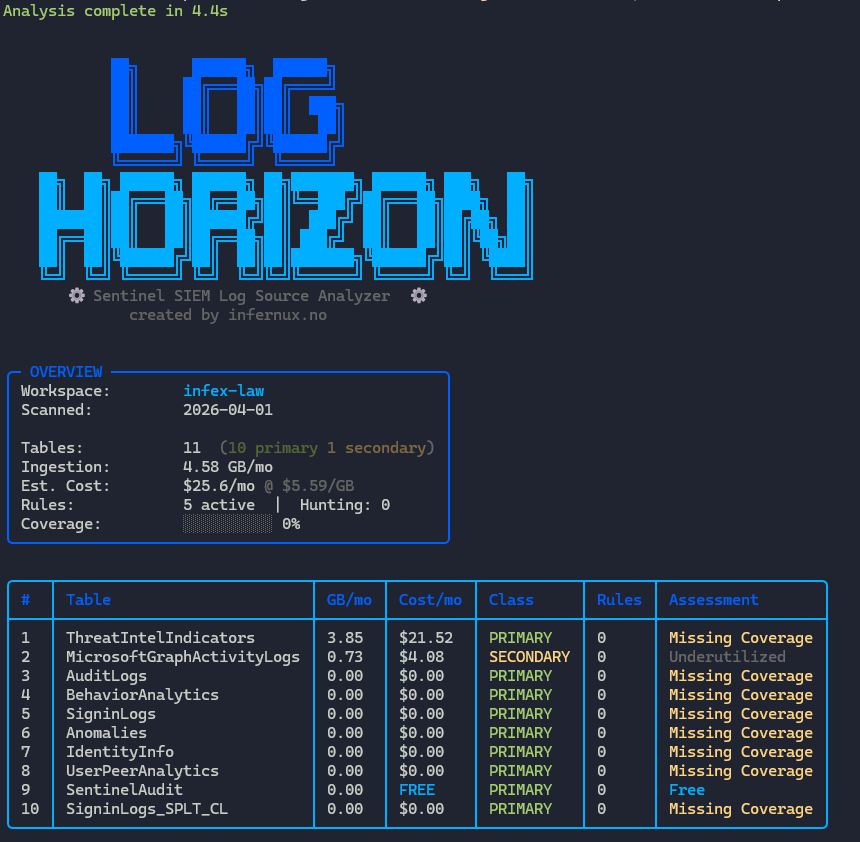Click the MicrosoftGraphActivityLogs table name
The width and height of the screenshot is (860, 842).
point(183,657)
